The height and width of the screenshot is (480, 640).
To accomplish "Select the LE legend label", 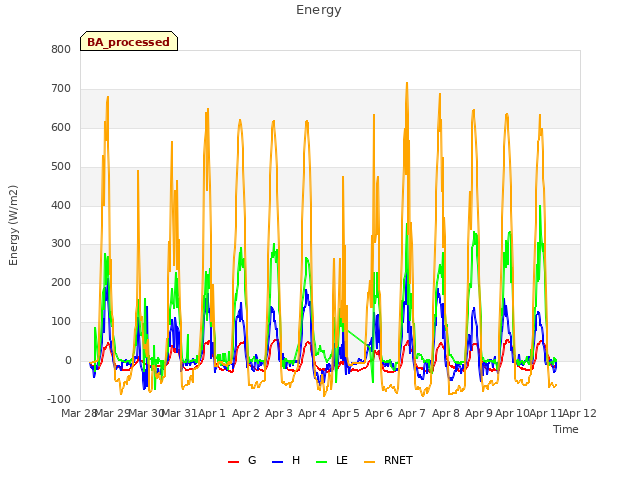I will pyautogui.click(x=342, y=460).
